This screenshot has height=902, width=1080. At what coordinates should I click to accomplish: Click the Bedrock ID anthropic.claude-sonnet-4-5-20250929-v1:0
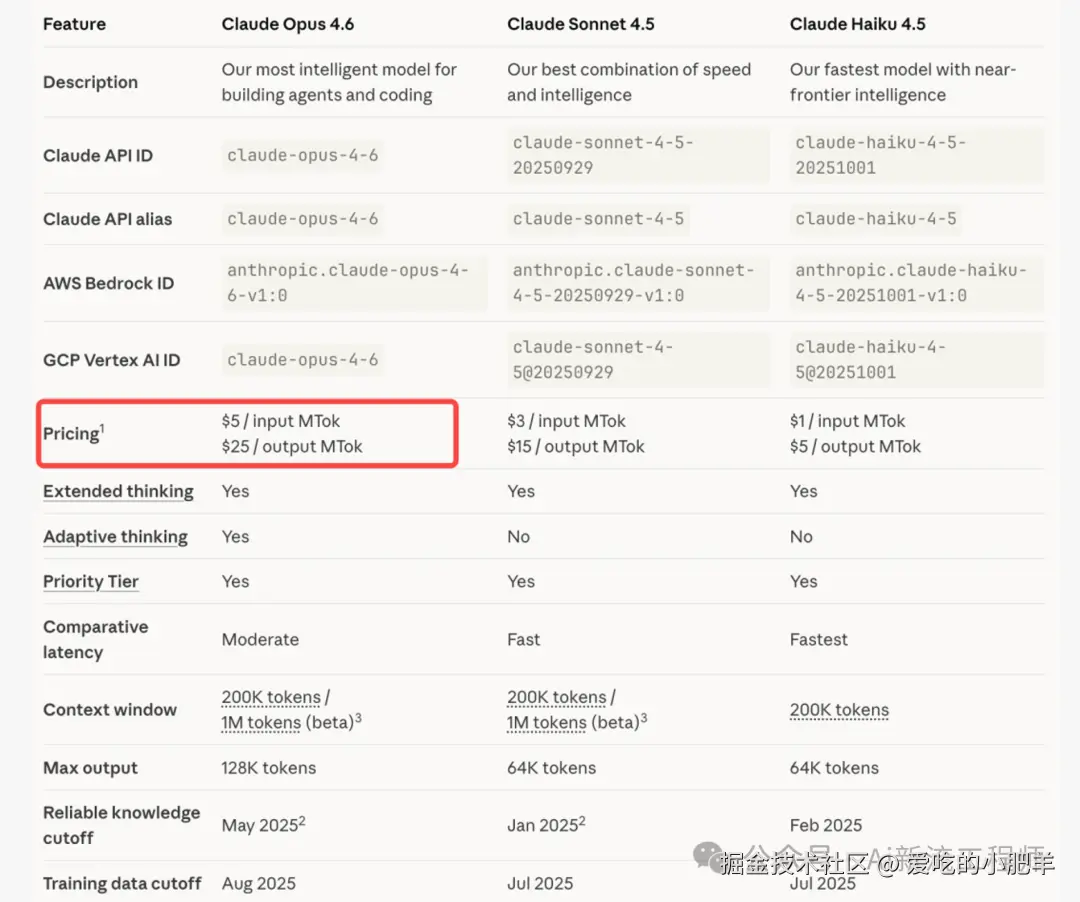638,283
